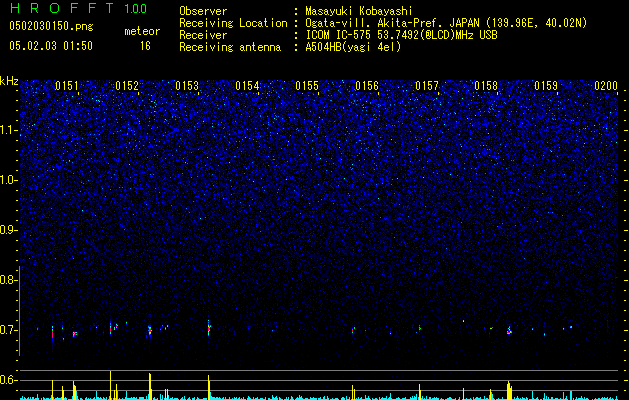Image resolution: width=629 pixels, height=400 pixels.
Task: Click the Receiving Location label
Action: pyautogui.click(x=233, y=23)
